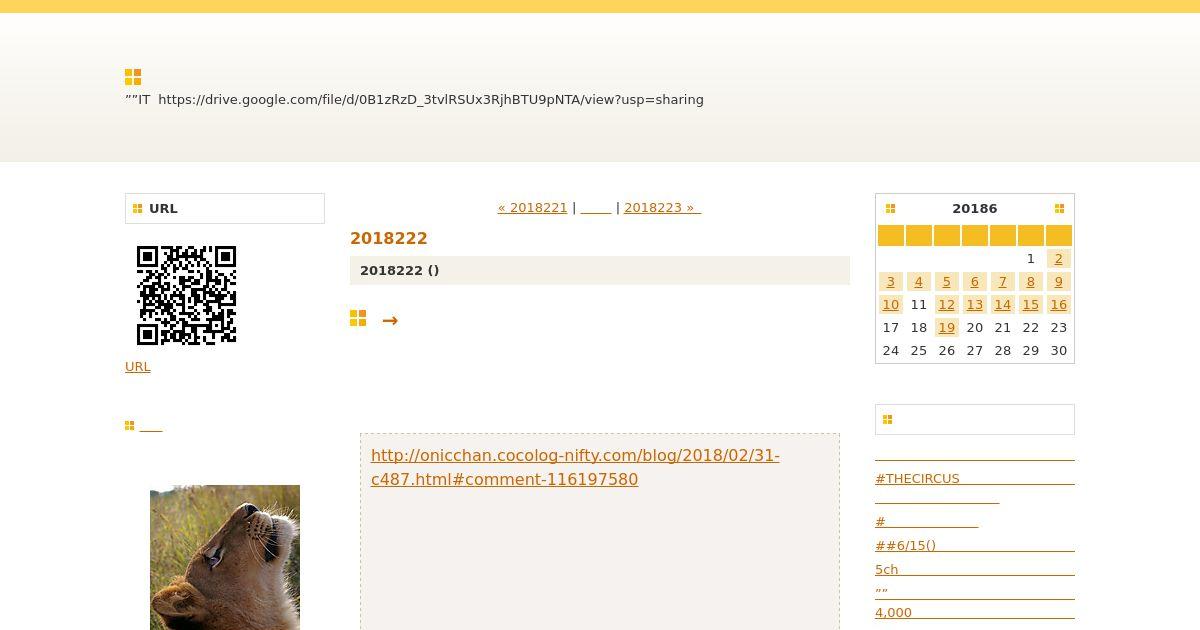Click the URL sidebar section header
The width and height of the screenshot is (1200, 630).
(225, 209)
